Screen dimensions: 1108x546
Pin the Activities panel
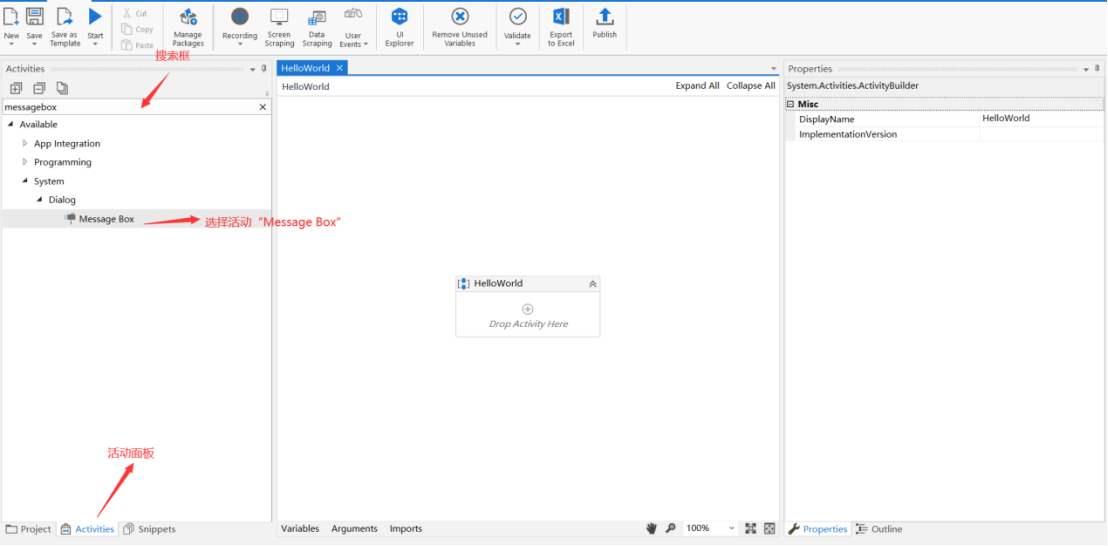click(x=264, y=69)
